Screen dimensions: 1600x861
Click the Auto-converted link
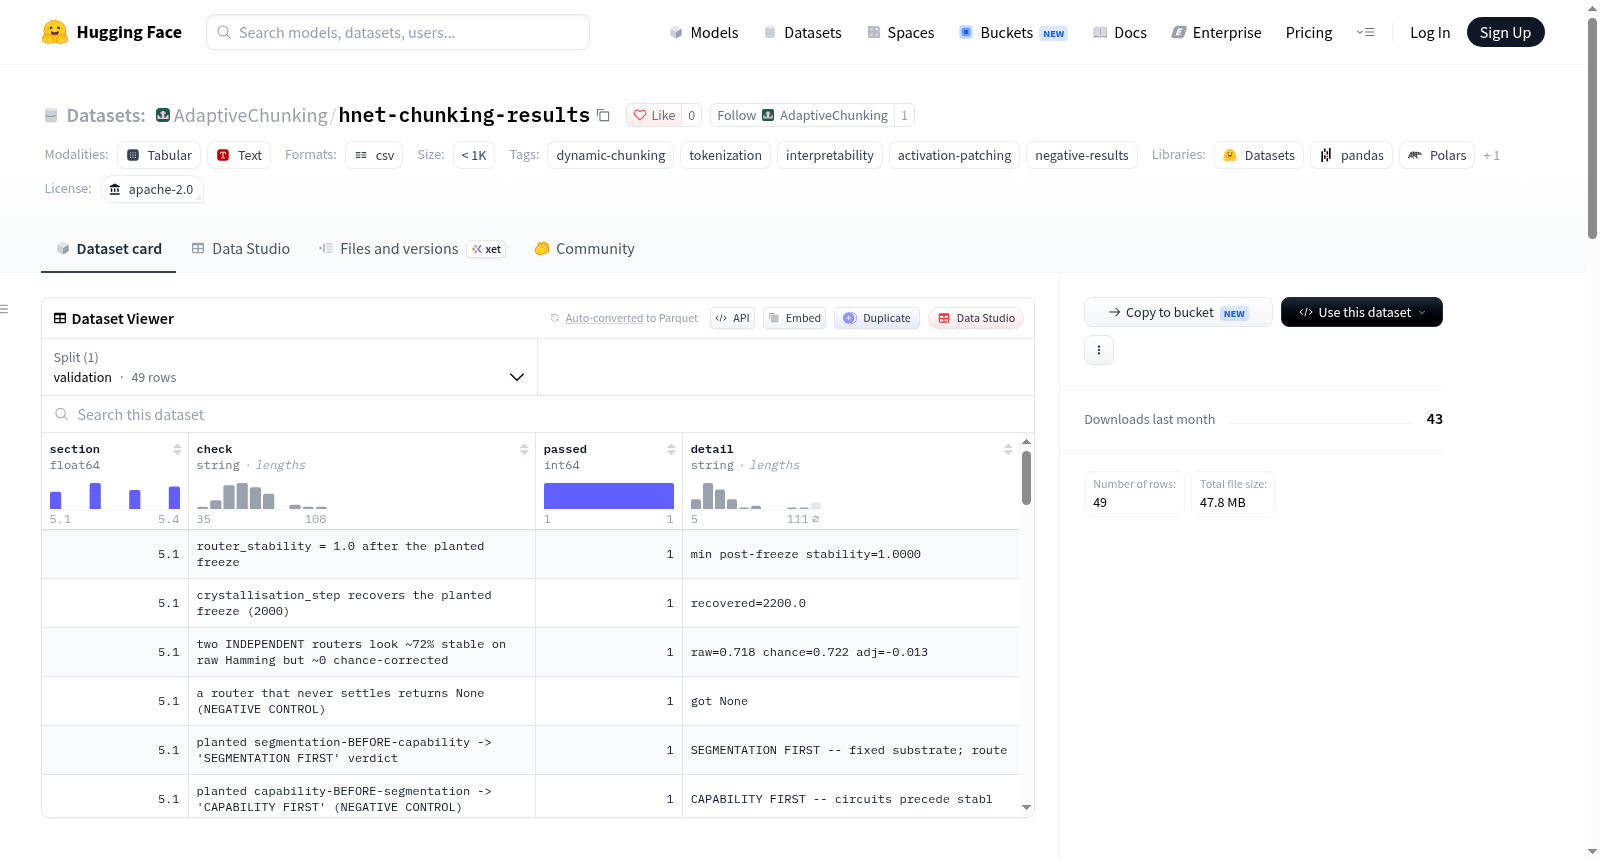[604, 318]
